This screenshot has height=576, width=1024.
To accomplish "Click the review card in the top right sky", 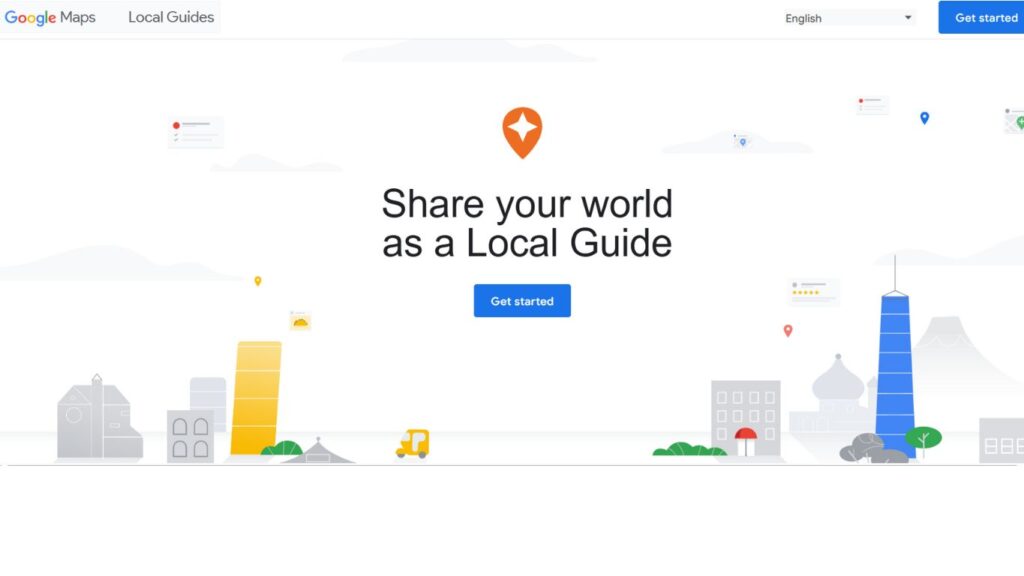I will tap(870, 105).
